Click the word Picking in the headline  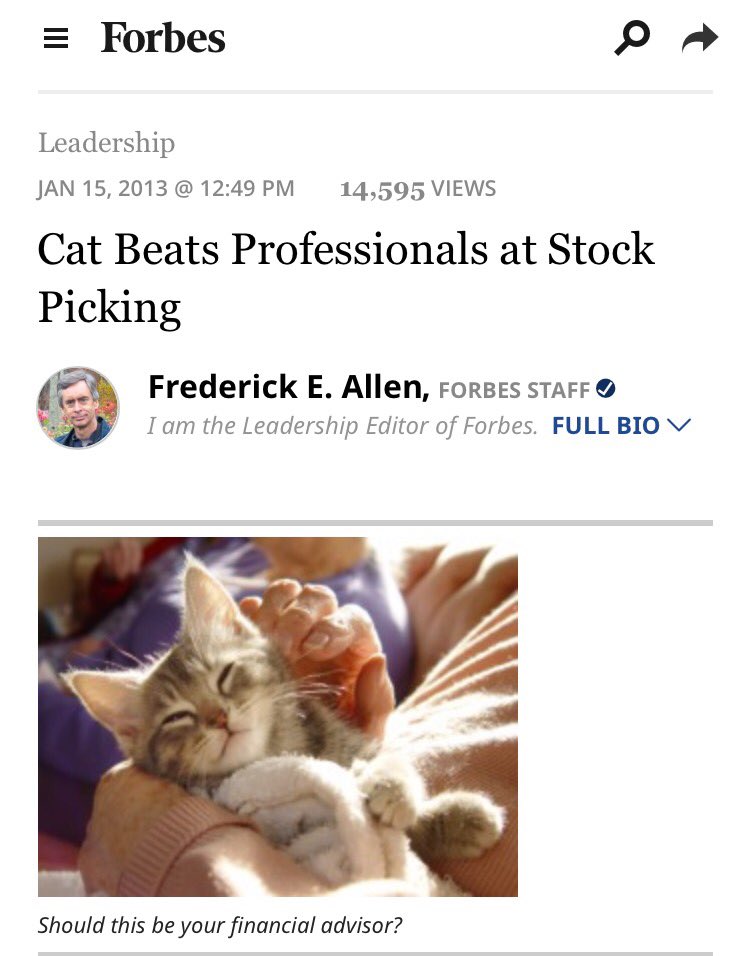point(110,308)
